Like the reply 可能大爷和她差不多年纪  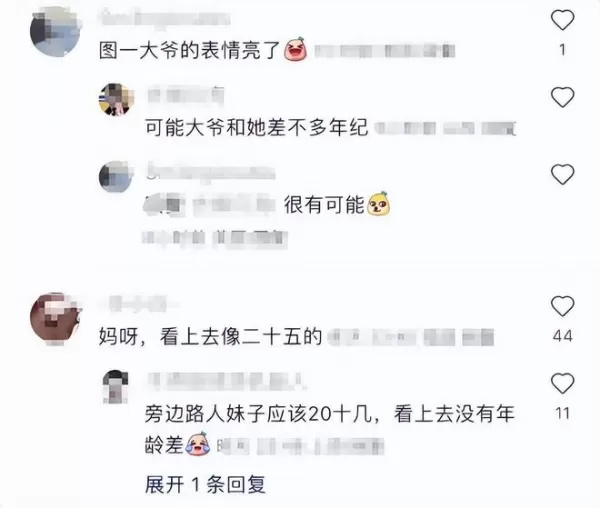click(x=562, y=97)
